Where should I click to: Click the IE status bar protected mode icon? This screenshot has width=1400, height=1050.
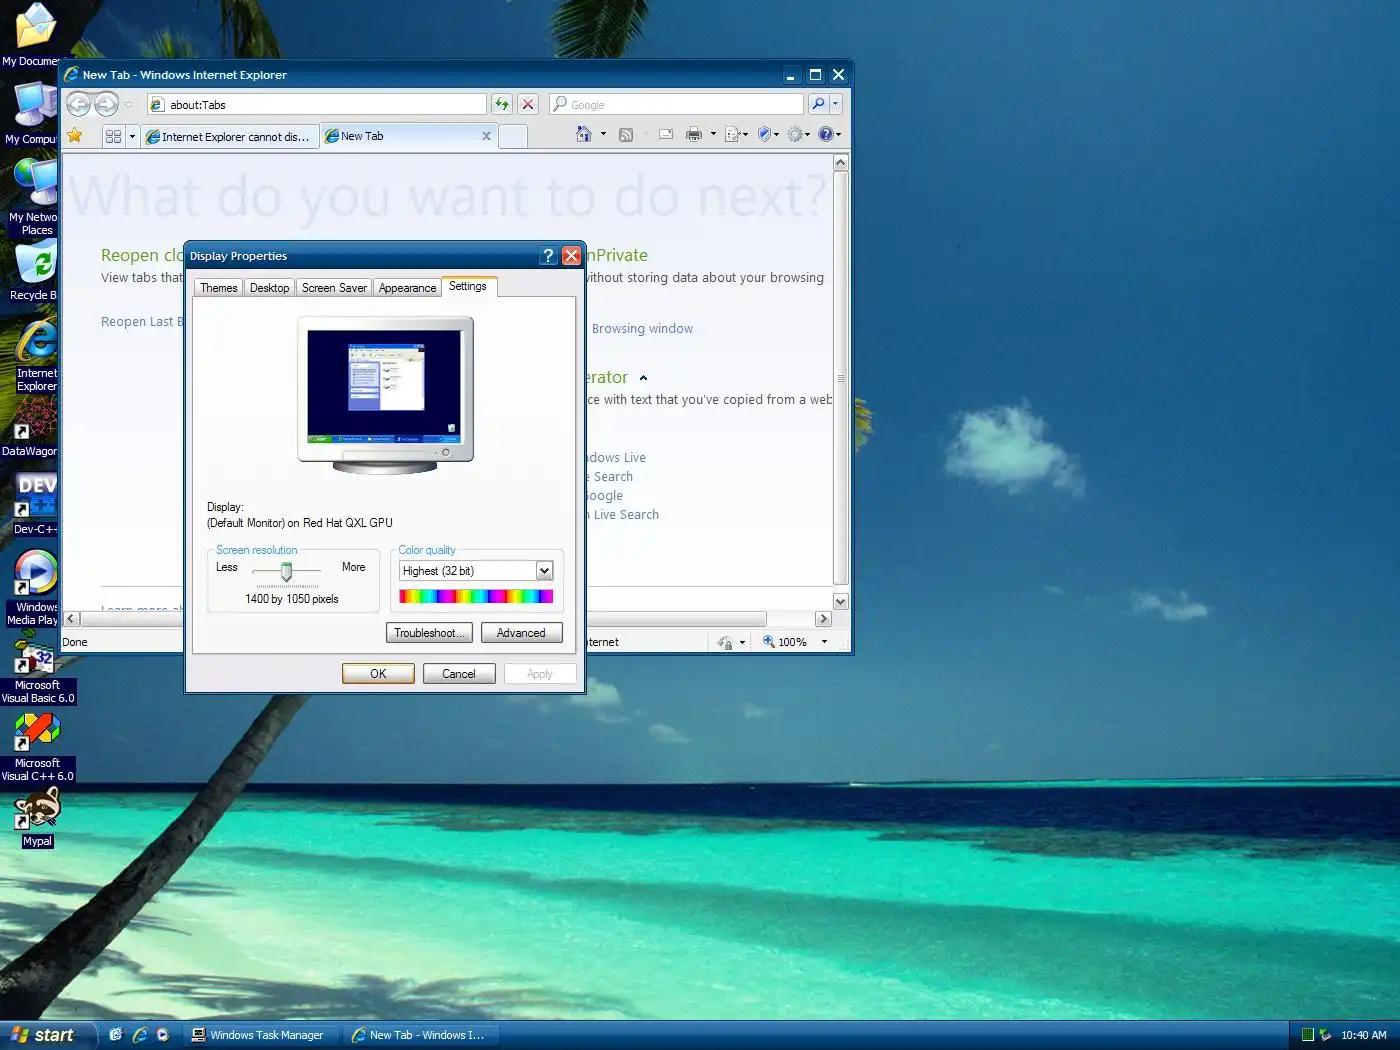click(725, 642)
